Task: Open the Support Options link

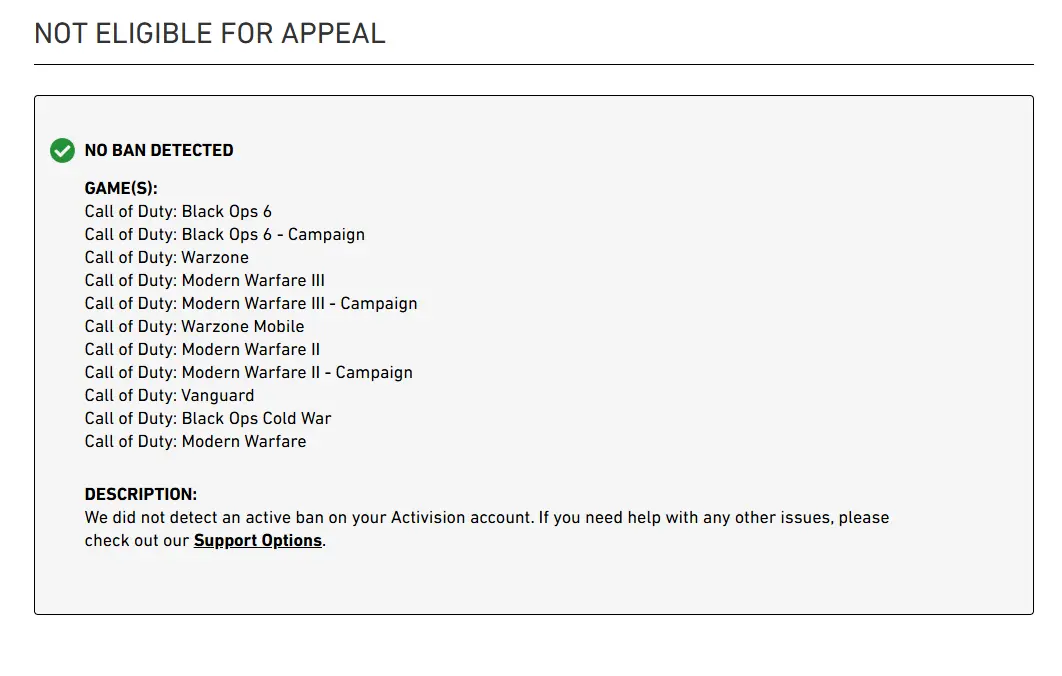Action: coord(258,541)
